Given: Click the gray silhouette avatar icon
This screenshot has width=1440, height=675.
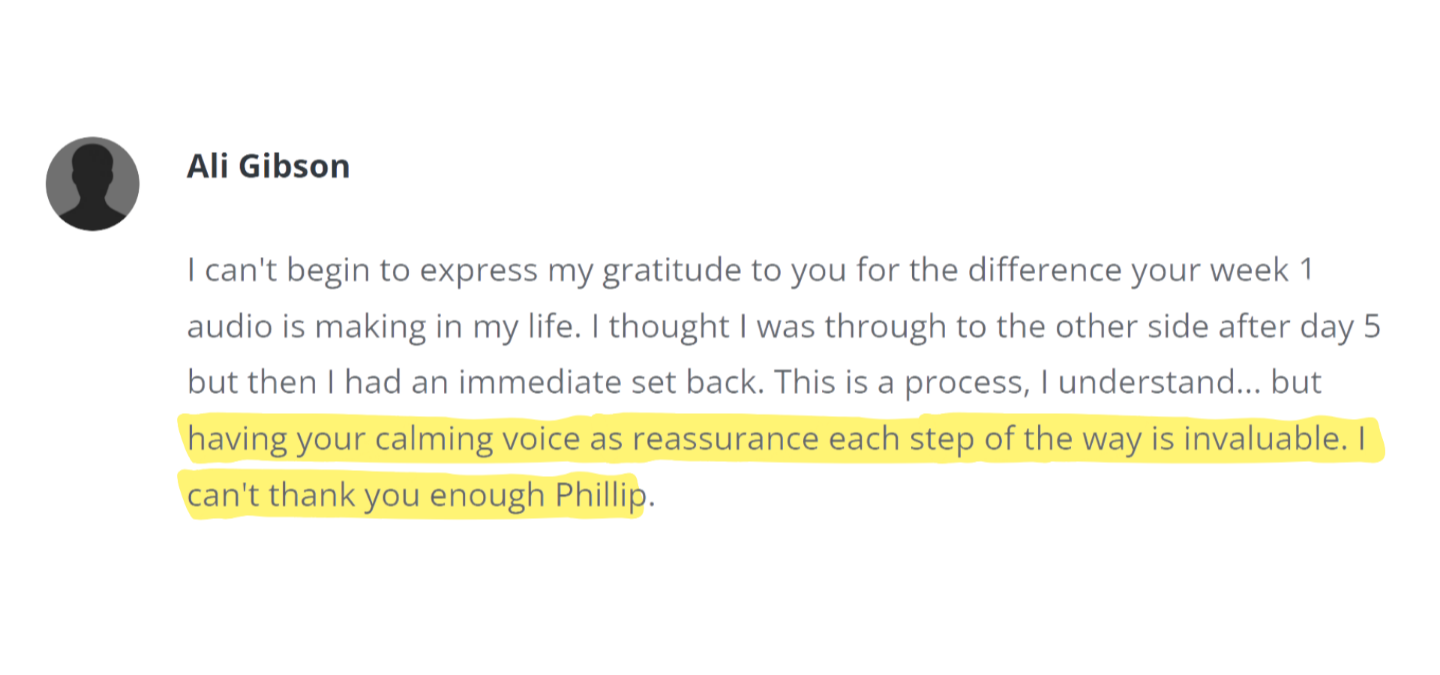Looking at the screenshot, I should point(92,184).
